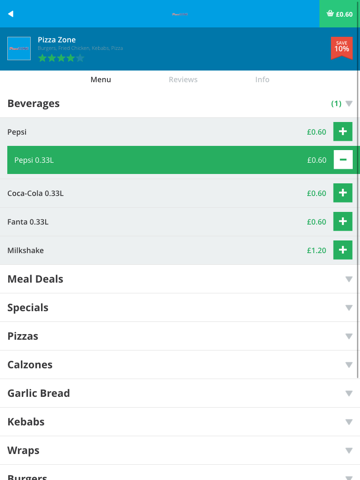
Task: Collapse the Beverages section
Action: click(180, 103)
